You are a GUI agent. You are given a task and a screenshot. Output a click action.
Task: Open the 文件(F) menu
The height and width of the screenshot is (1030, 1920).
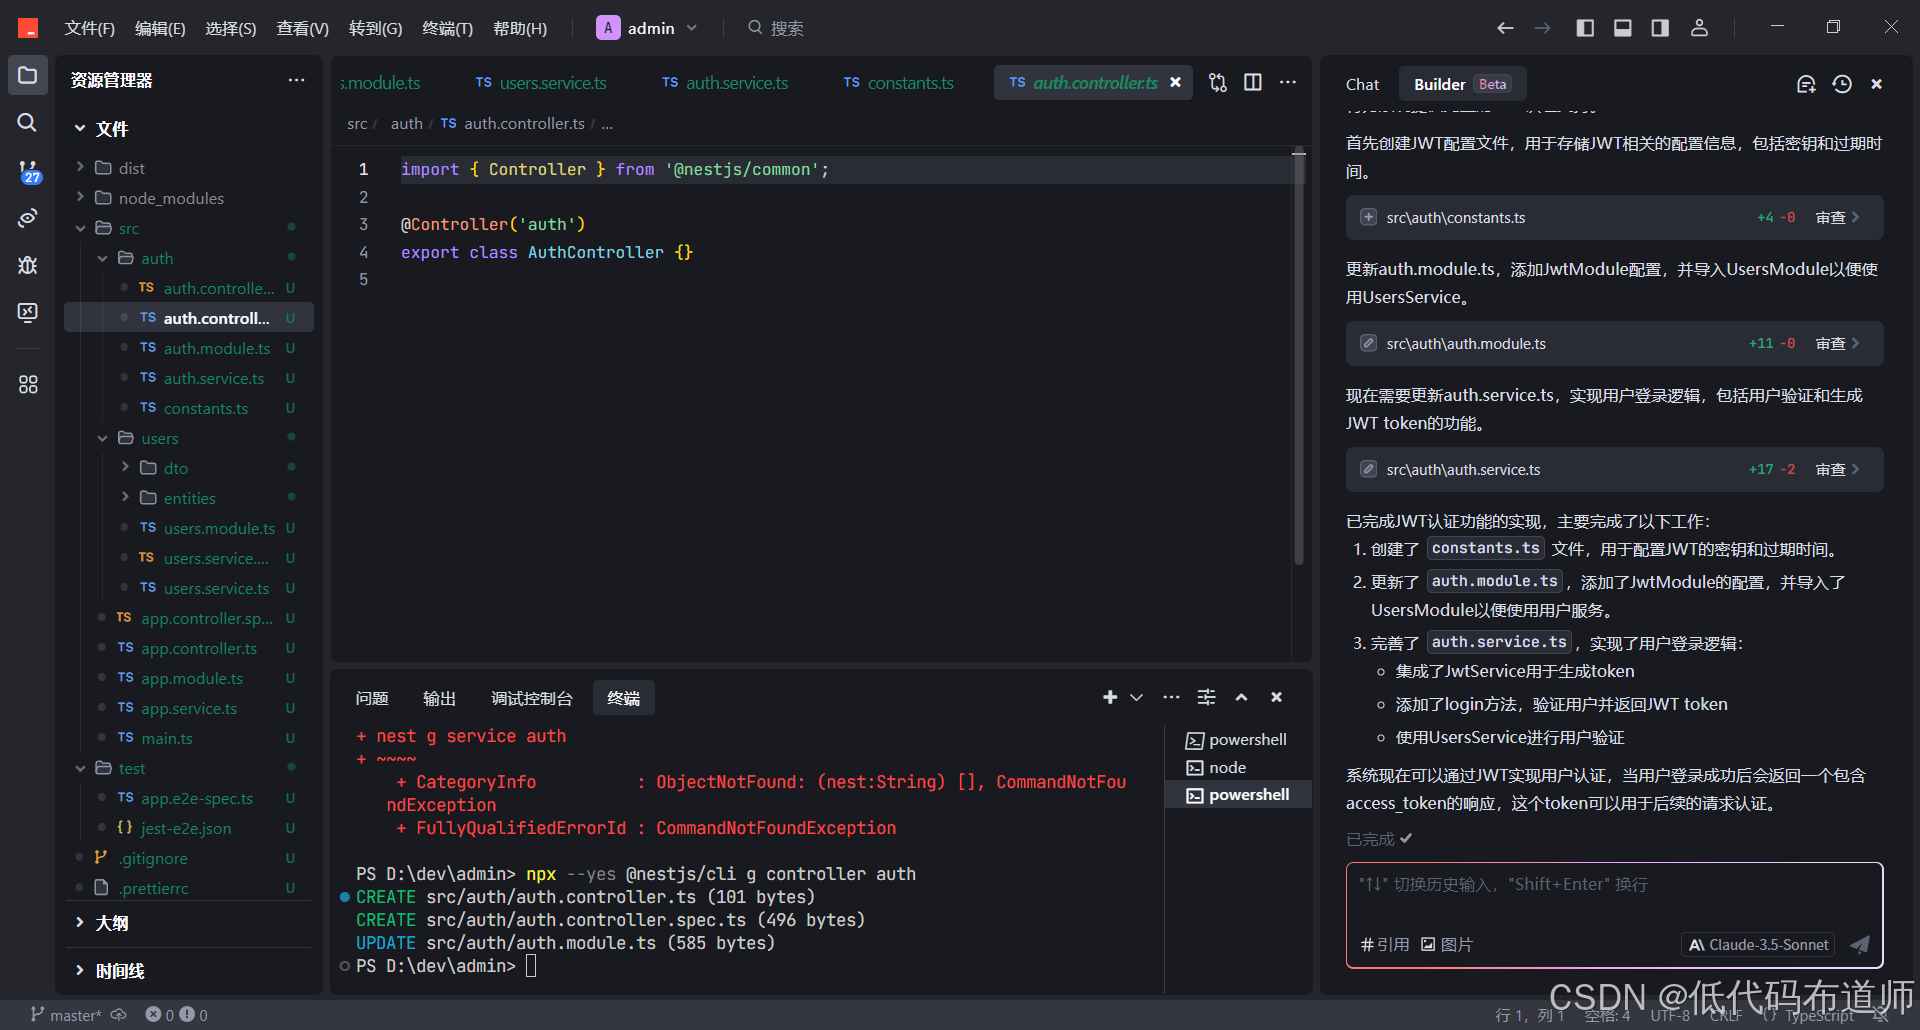click(x=90, y=28)
